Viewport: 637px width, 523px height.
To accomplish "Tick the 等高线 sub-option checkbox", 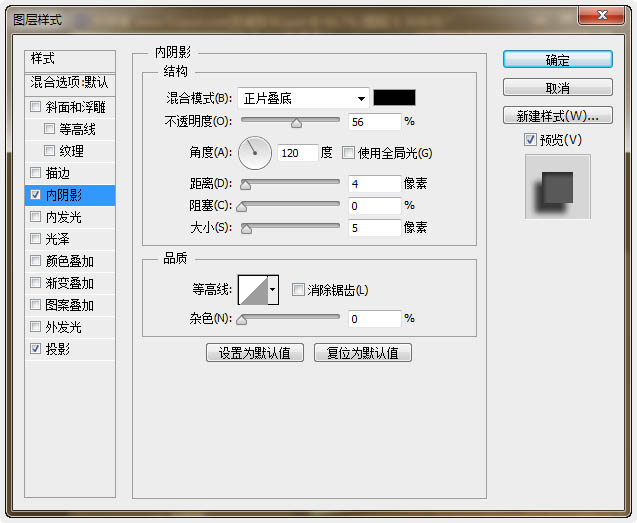I will [49, 129].
